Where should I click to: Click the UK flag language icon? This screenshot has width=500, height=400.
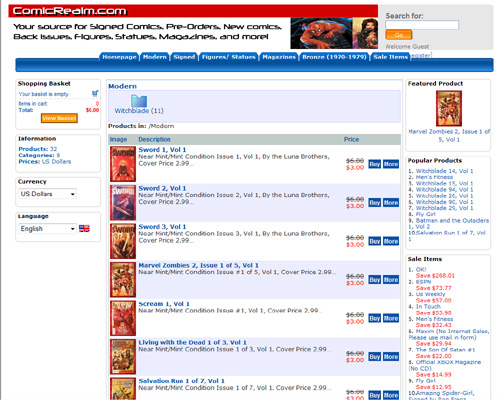click(84, 228)
